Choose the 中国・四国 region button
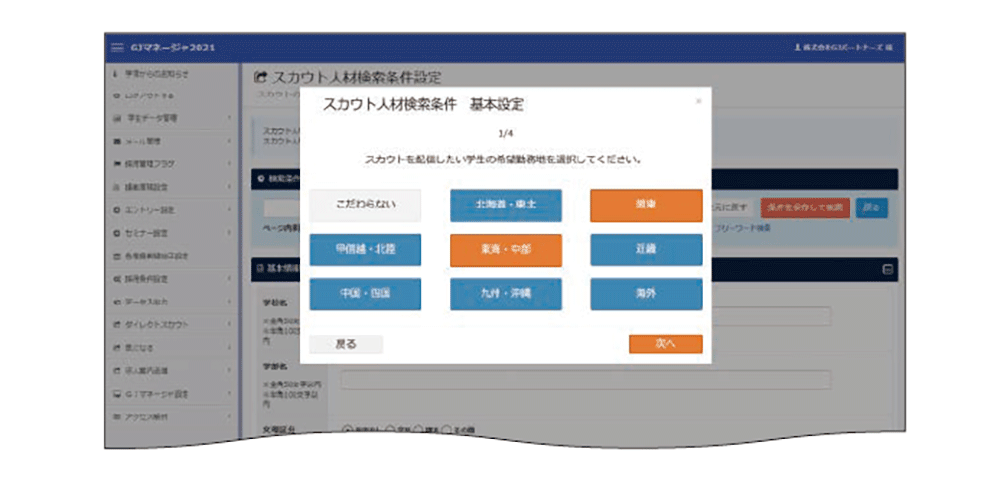This screenshot has height=491, width=1000. [x=365, y=294]
